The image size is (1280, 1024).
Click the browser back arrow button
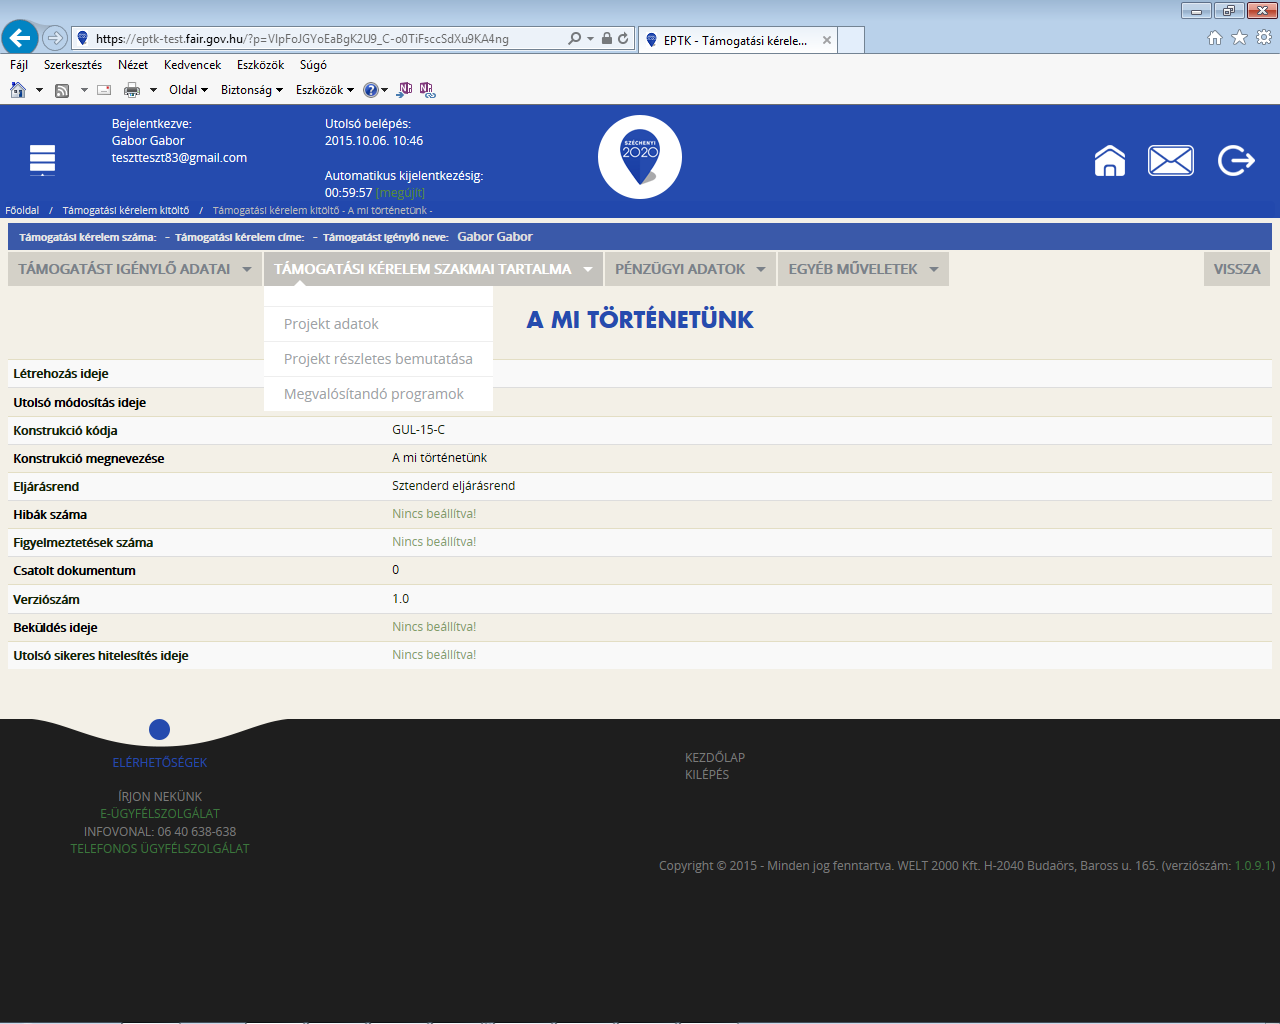(x=20, y=38)
